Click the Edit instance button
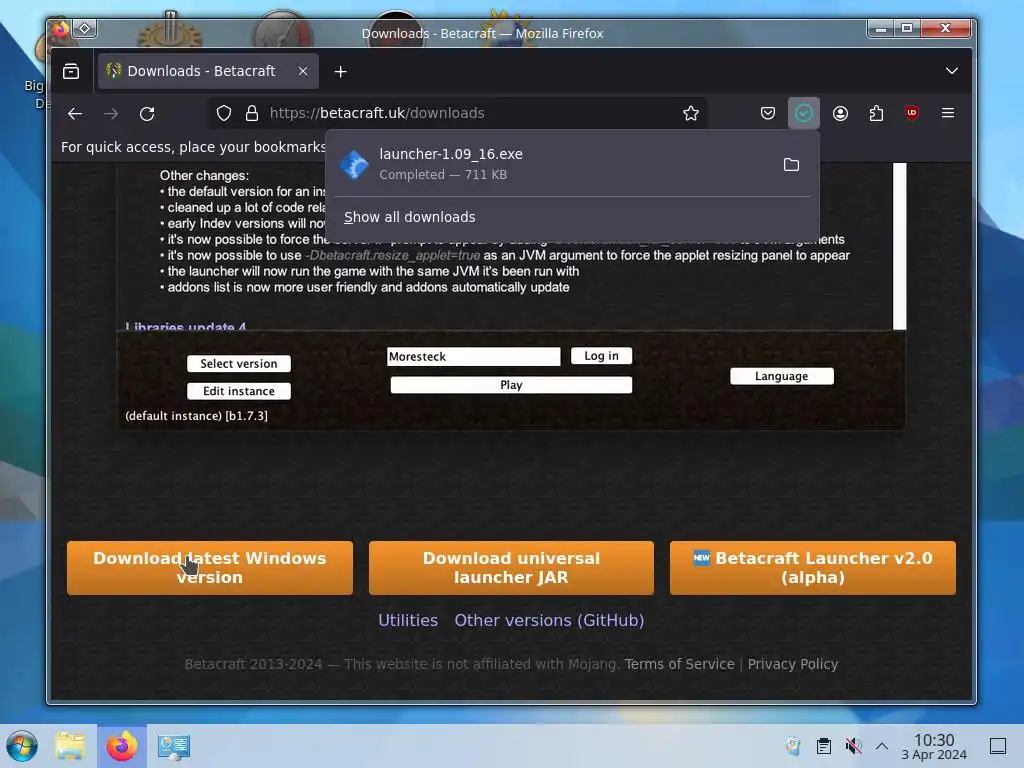 [x=239, y=391]
